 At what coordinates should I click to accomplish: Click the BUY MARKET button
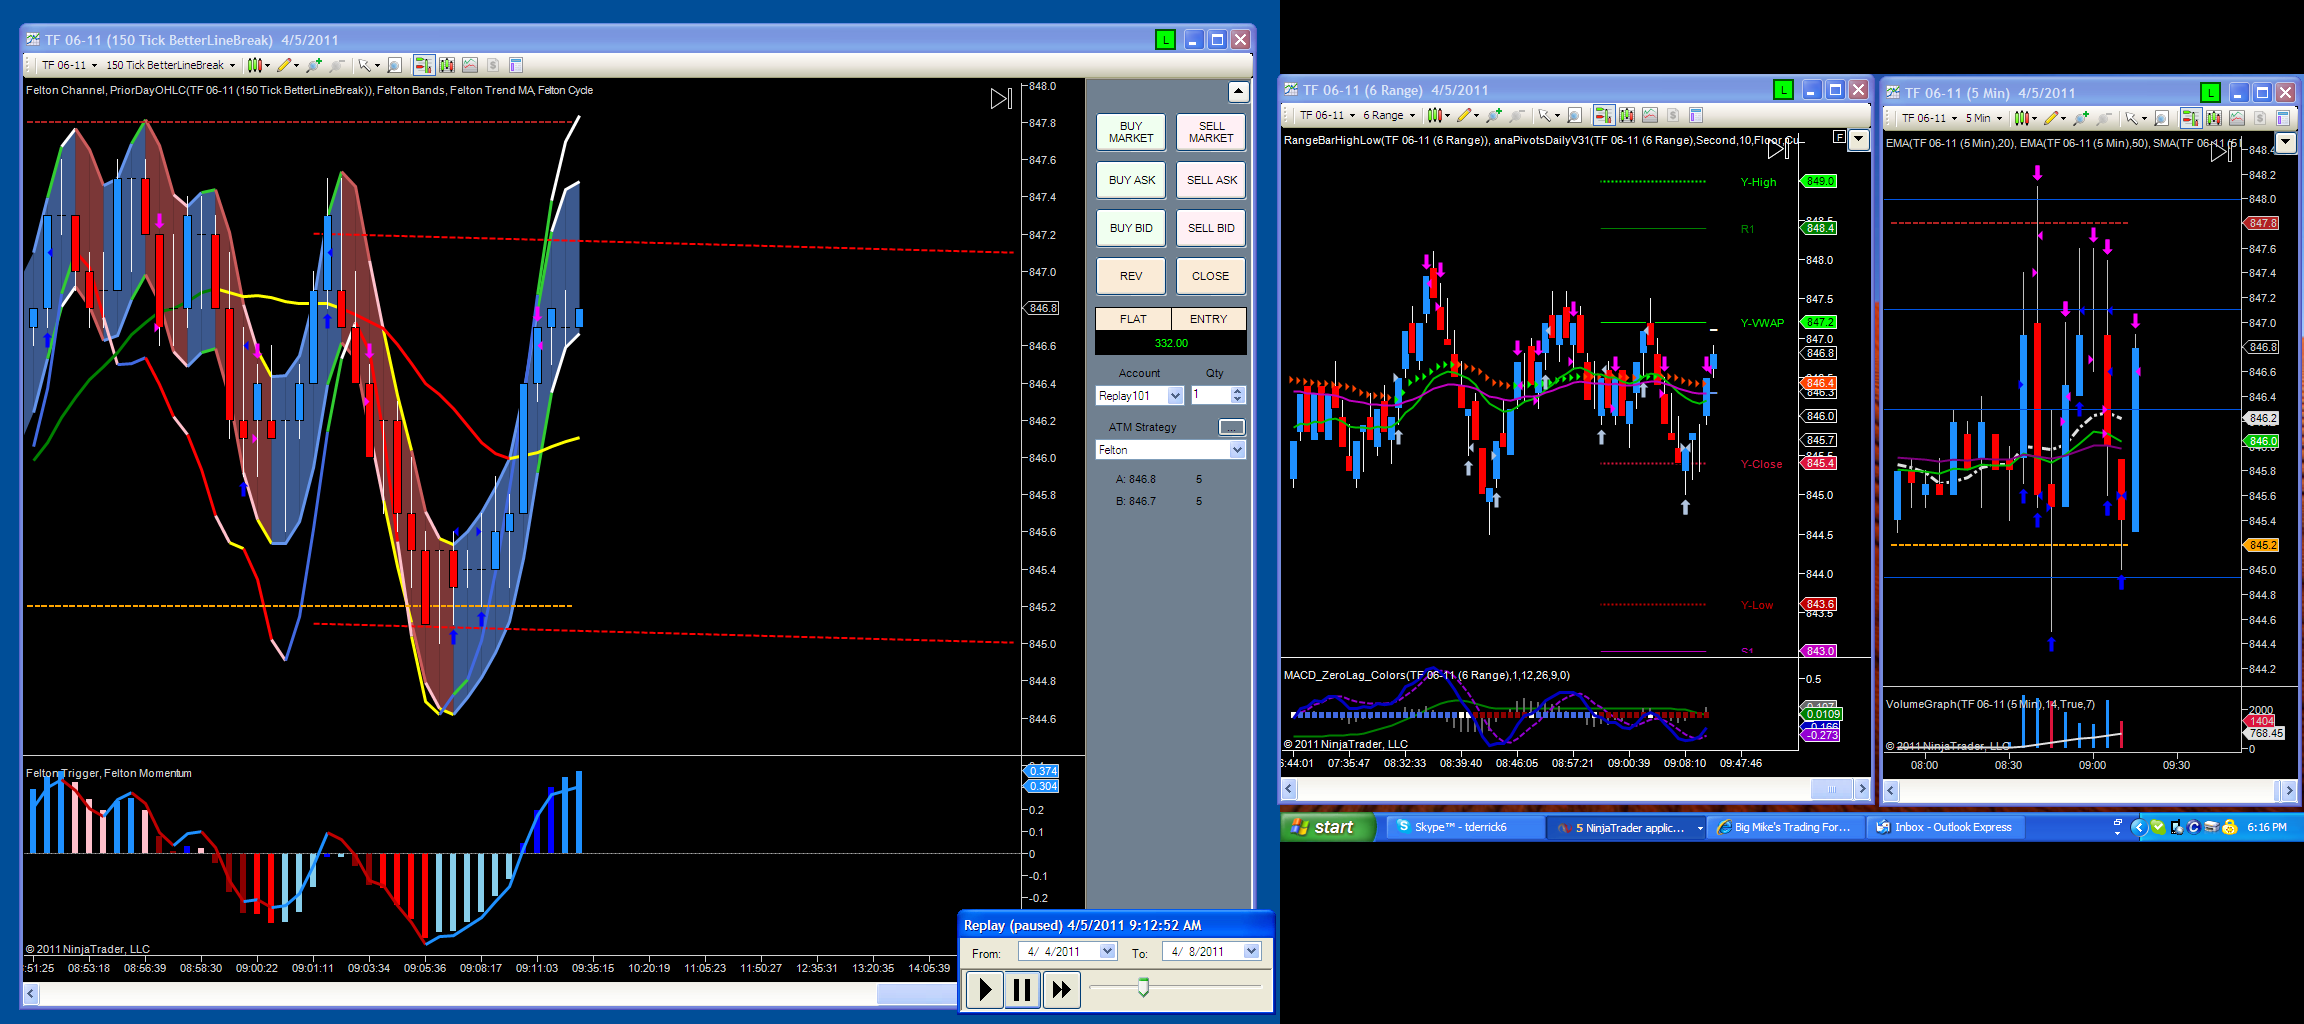[1131, 132]
